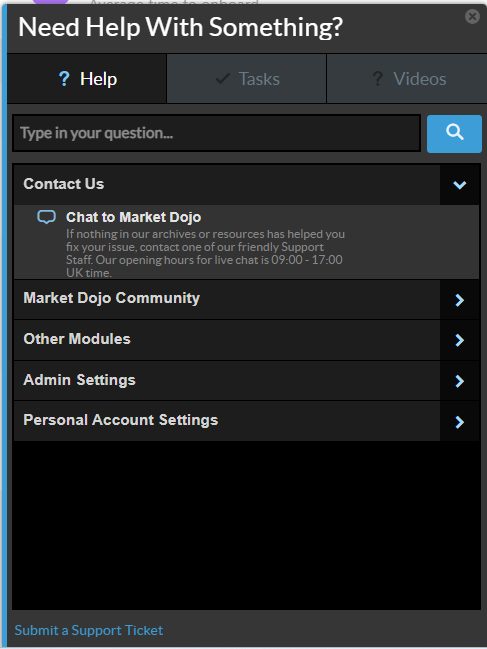Open Chat to Market Dojo
This screenshot has height=649, width=487.
pyautogui.click(x=133, y=217)
